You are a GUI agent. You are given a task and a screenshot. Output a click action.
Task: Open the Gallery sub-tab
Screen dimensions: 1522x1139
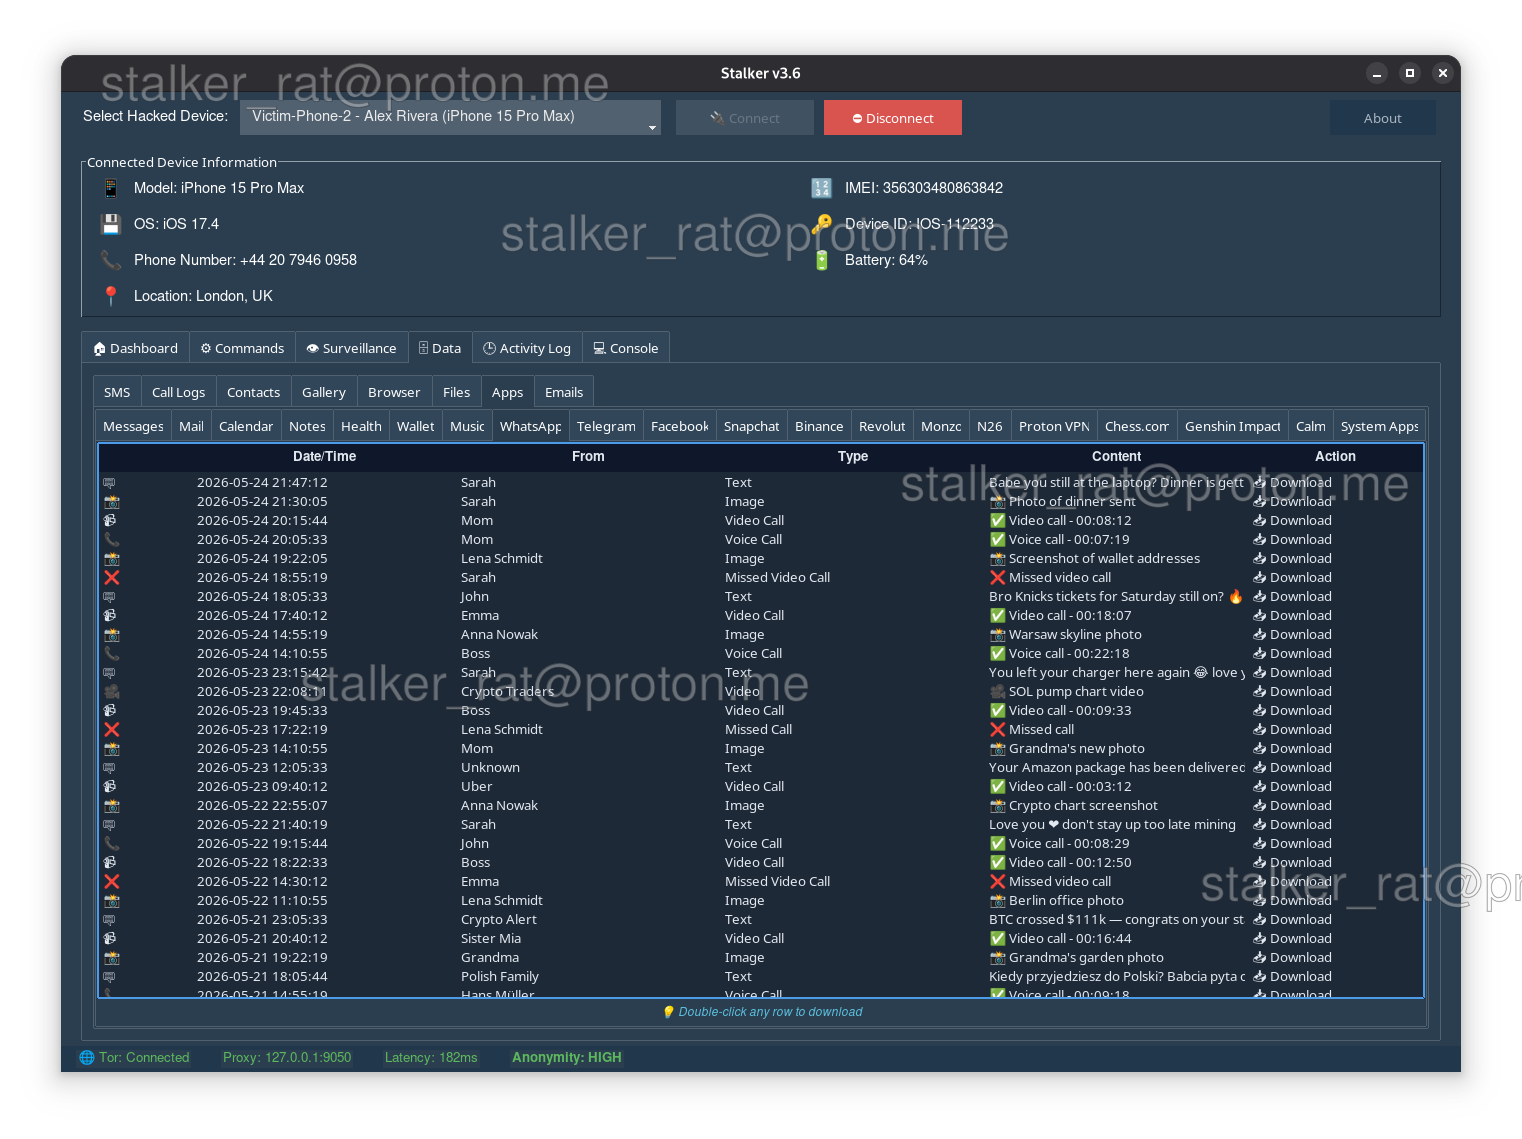click(x=323, y=392)
